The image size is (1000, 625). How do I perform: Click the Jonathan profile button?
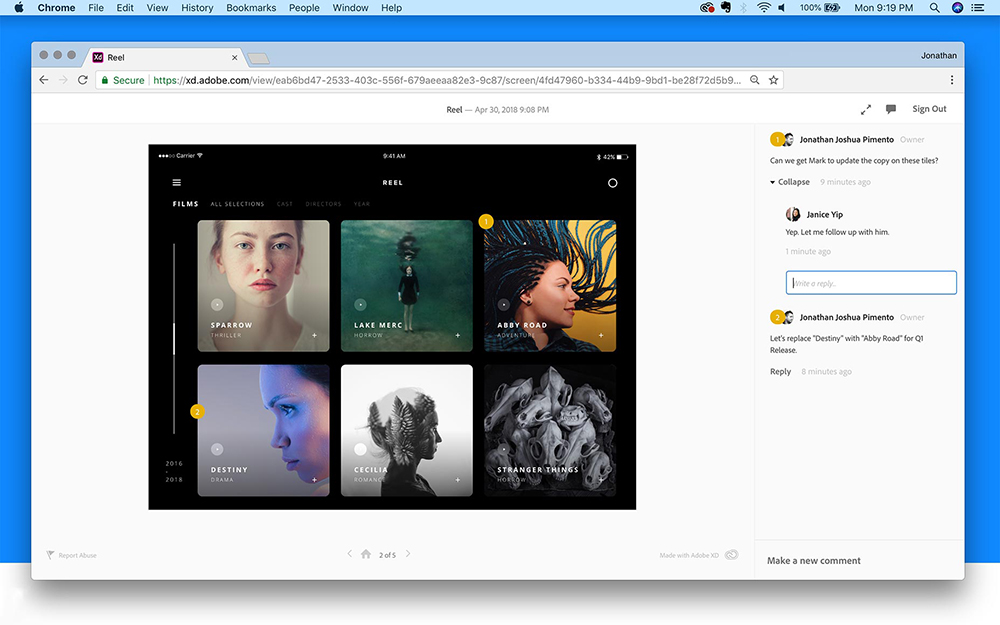pyautogui.click(x=939, y=55)
